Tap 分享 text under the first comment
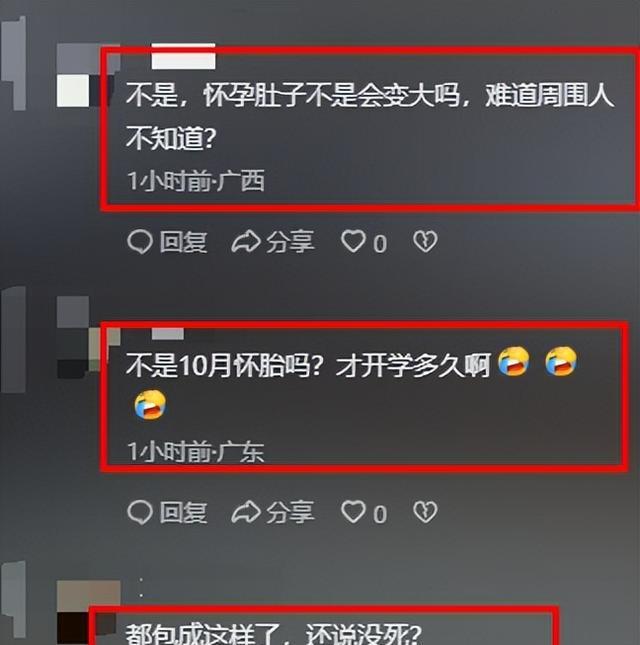This screenshot has width=640, height=645. click(290, 242)
